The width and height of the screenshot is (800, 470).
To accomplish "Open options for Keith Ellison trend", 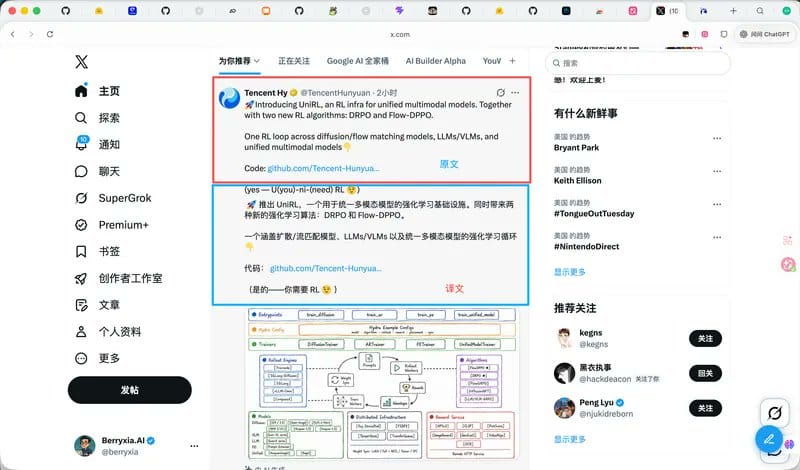I will pos(717,171).
